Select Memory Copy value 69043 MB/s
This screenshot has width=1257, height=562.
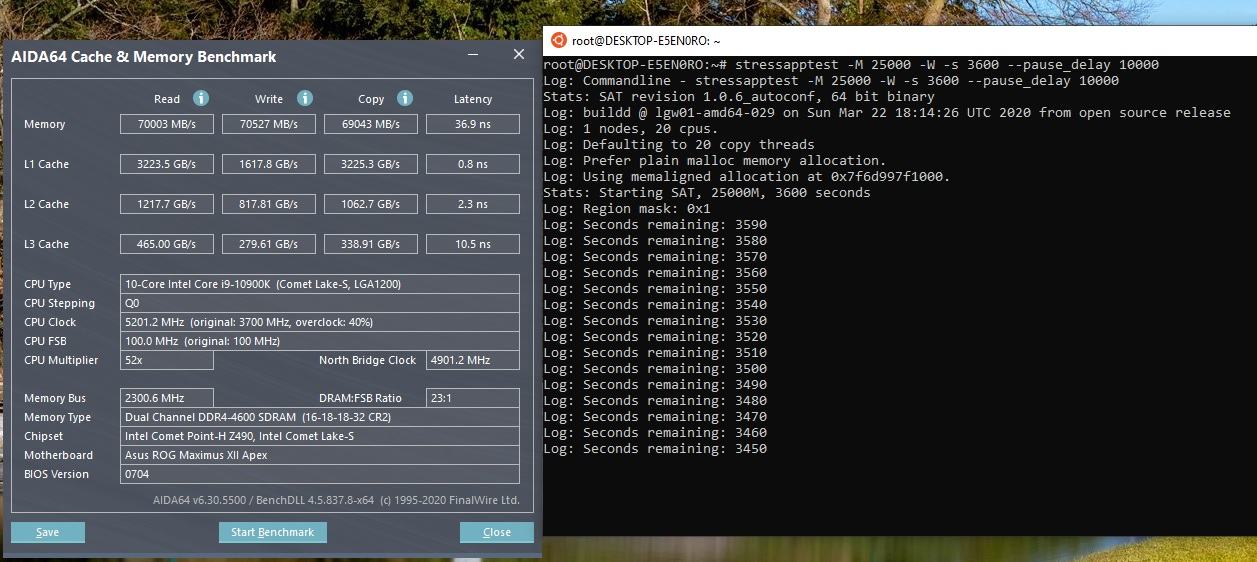pyautogui.click(x=371, y=124)
